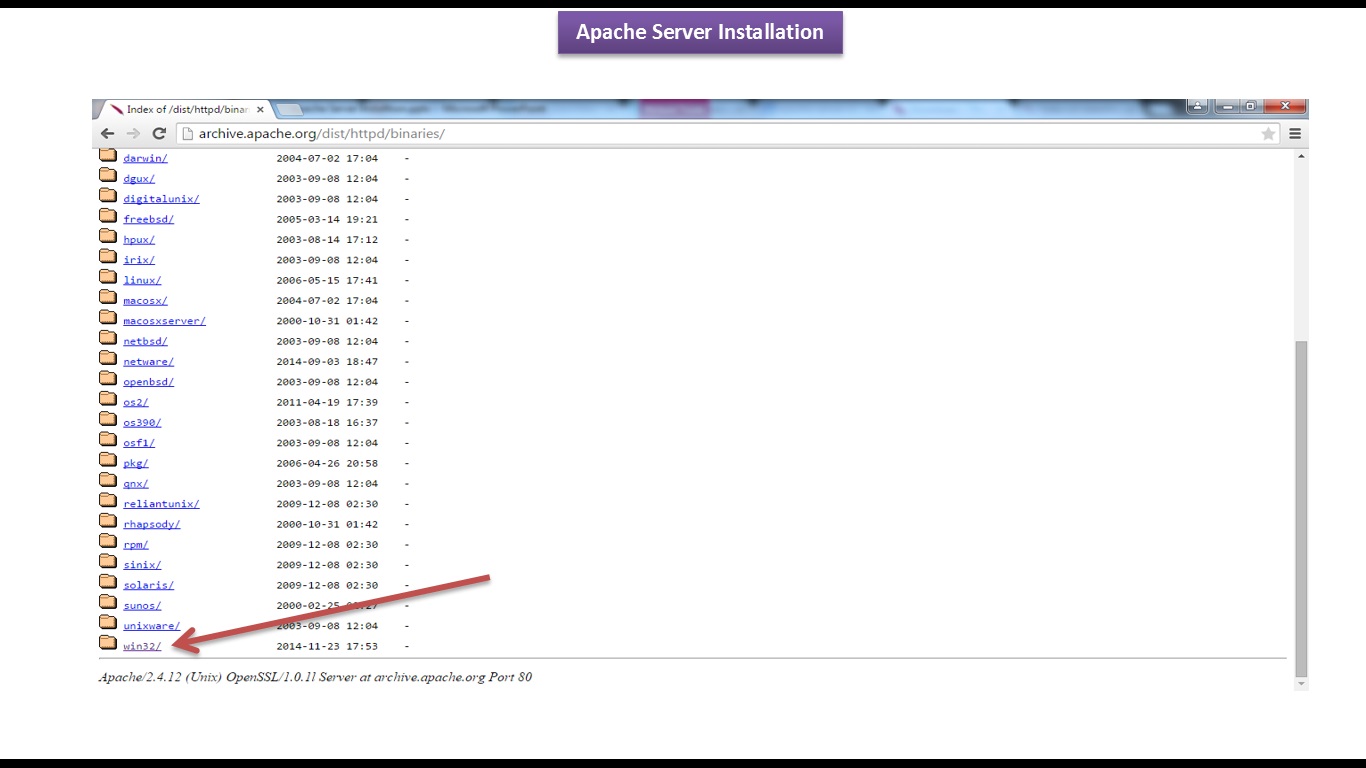The height and width of the screenshot is (768, 1366).
Task: Open the macosxserver/ directory link
Action: pos(164,321)
